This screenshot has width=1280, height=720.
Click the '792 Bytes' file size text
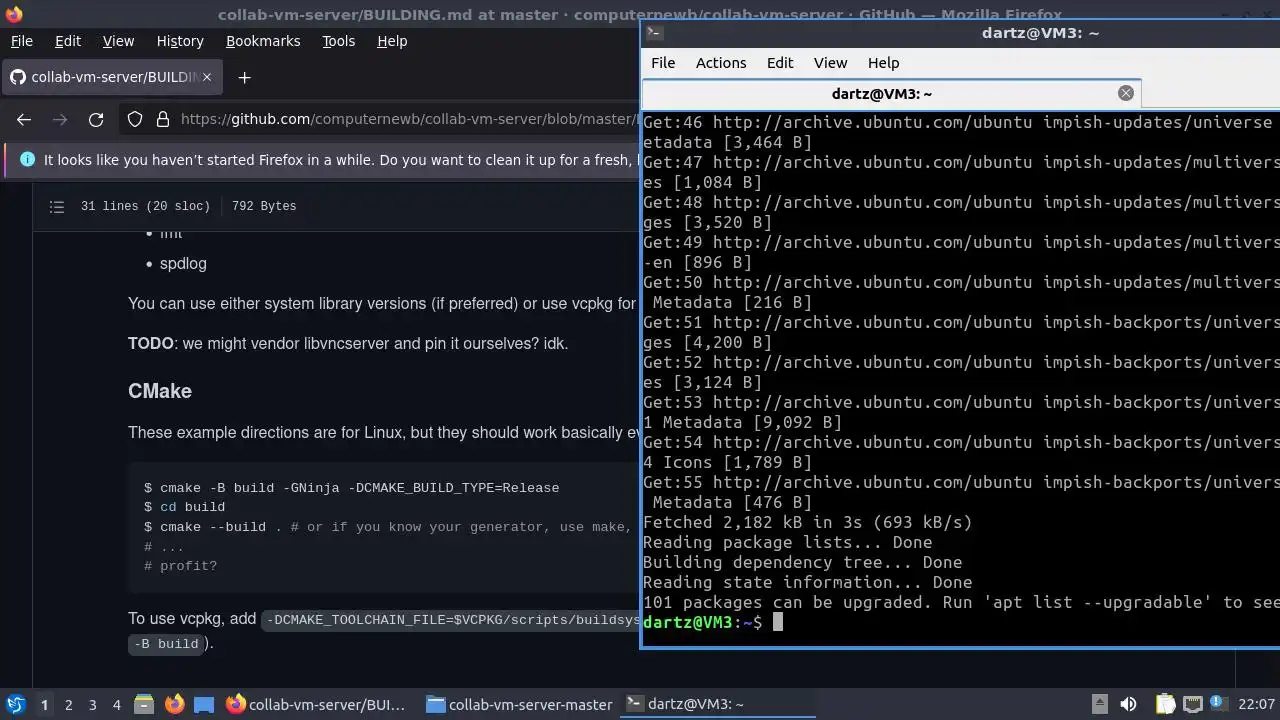click(x=264, y=206)
